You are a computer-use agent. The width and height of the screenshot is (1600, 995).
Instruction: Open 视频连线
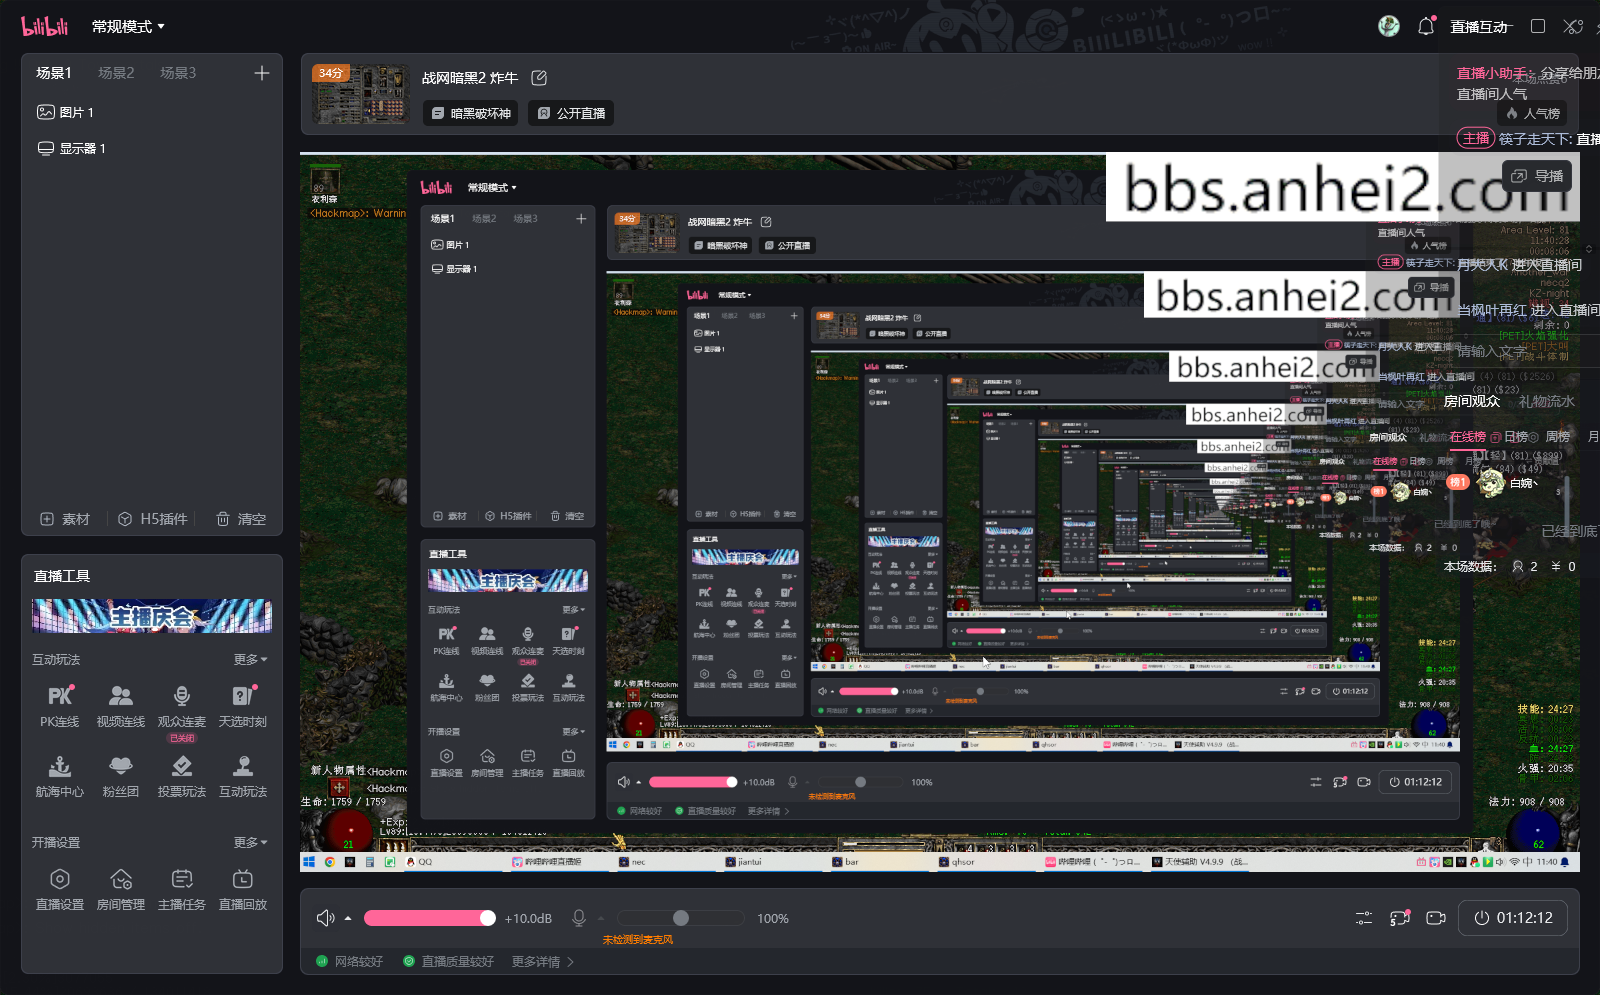pos(121,706)
